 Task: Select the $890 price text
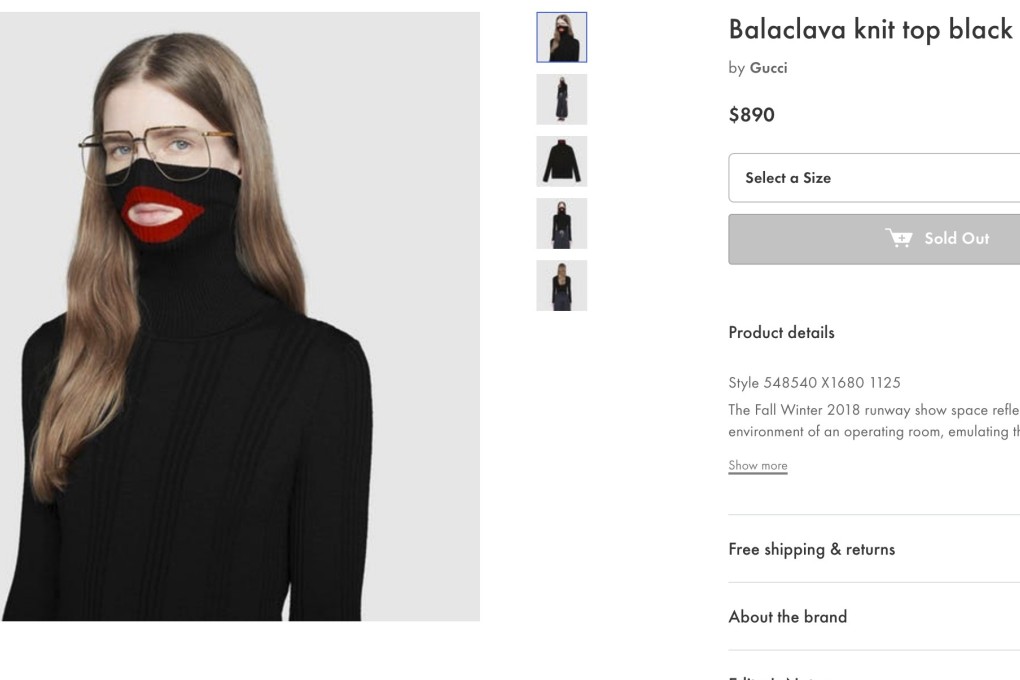pos(751,114)
